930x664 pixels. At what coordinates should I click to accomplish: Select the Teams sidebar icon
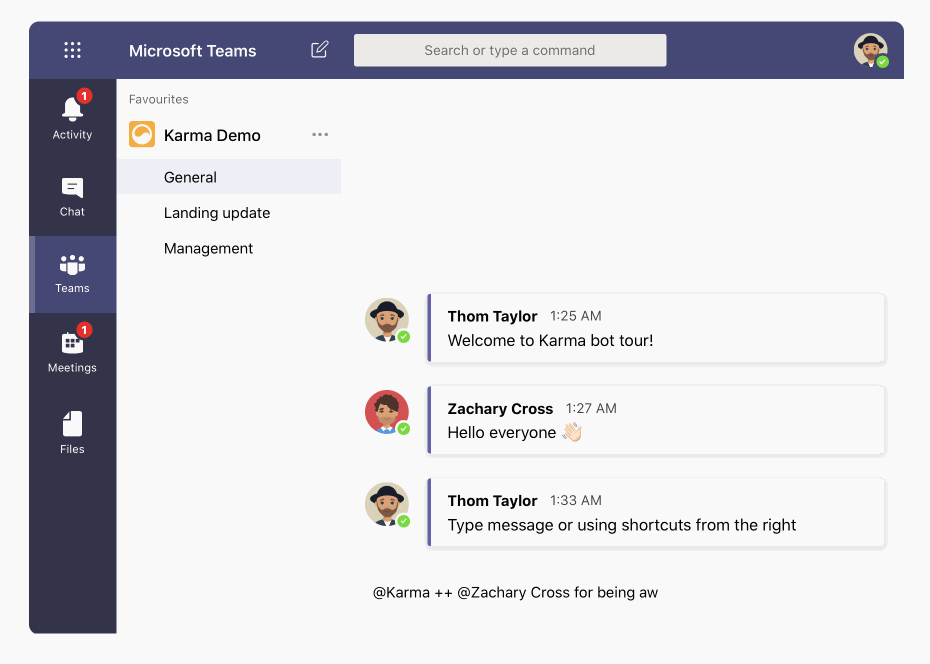point(72,274)
